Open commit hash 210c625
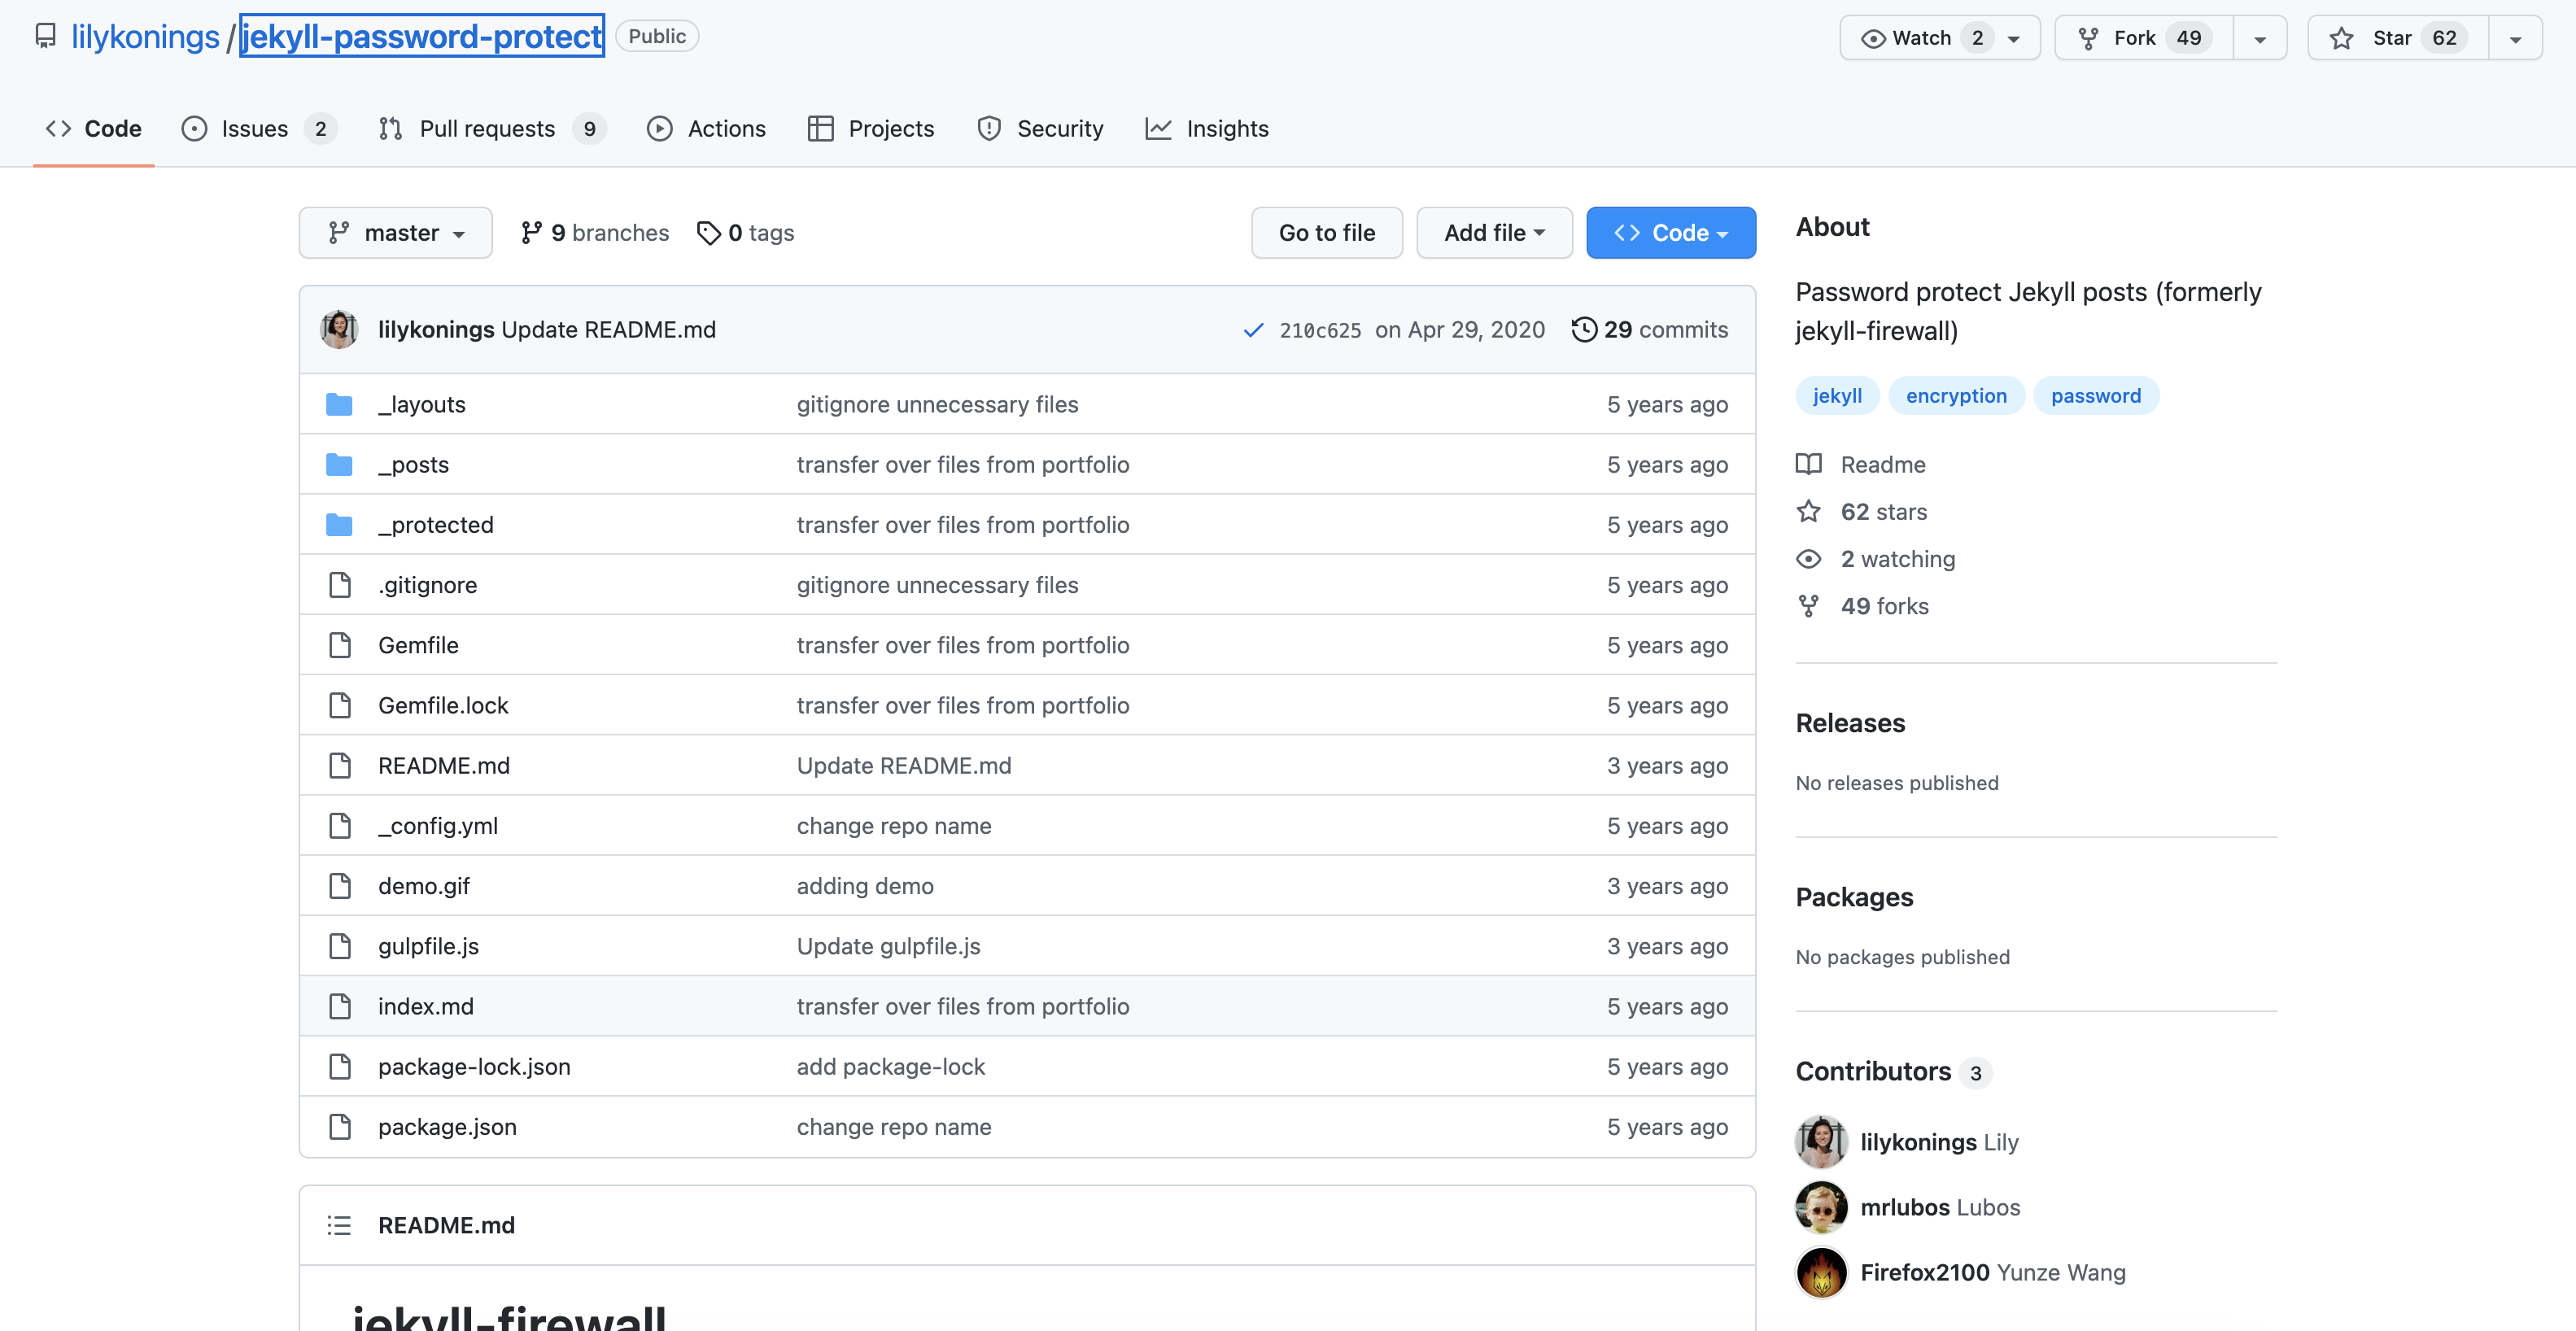 [1320, 330]
